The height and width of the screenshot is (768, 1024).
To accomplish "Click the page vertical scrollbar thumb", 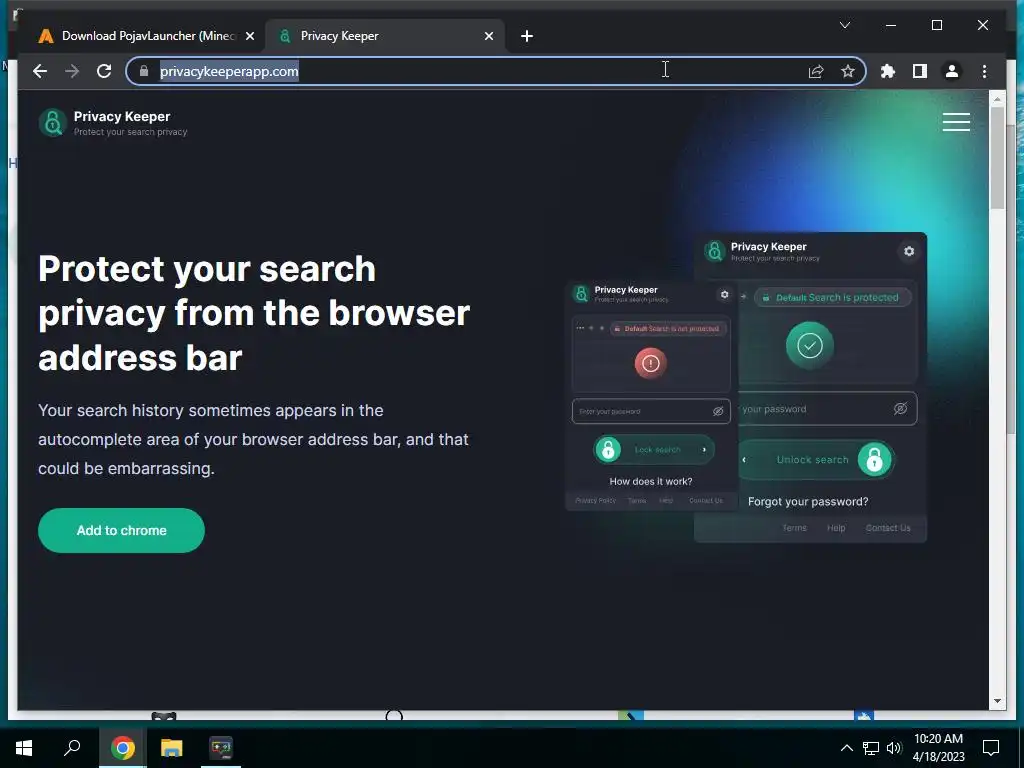I will [x=997, y=158].
